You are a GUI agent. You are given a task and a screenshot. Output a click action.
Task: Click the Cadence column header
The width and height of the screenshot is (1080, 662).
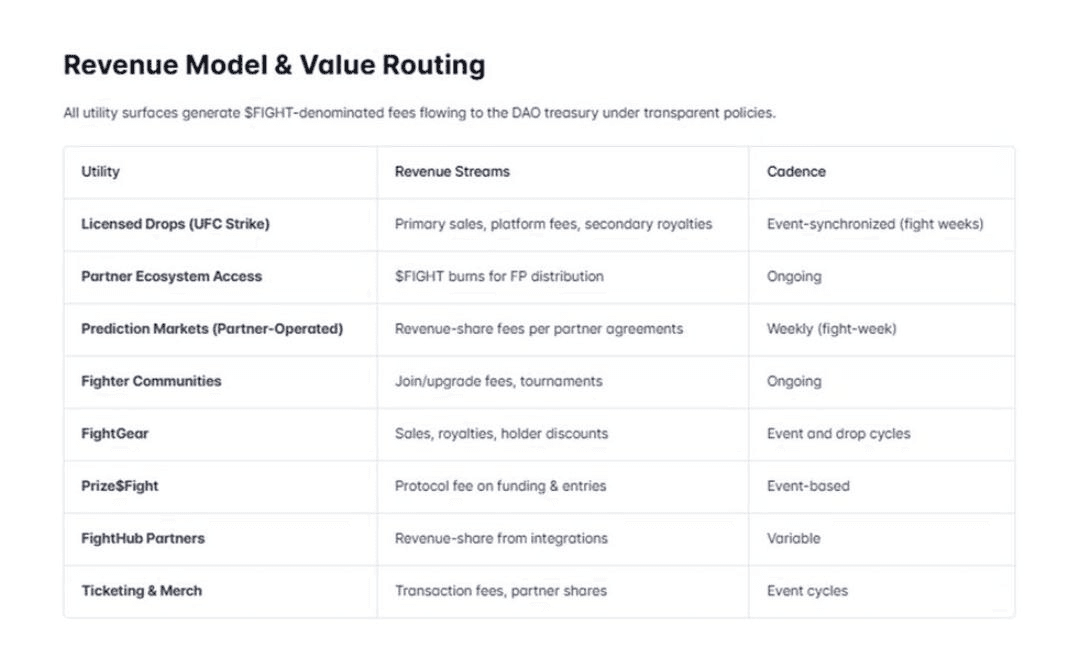pyautogui.click(x=796, y=172)
